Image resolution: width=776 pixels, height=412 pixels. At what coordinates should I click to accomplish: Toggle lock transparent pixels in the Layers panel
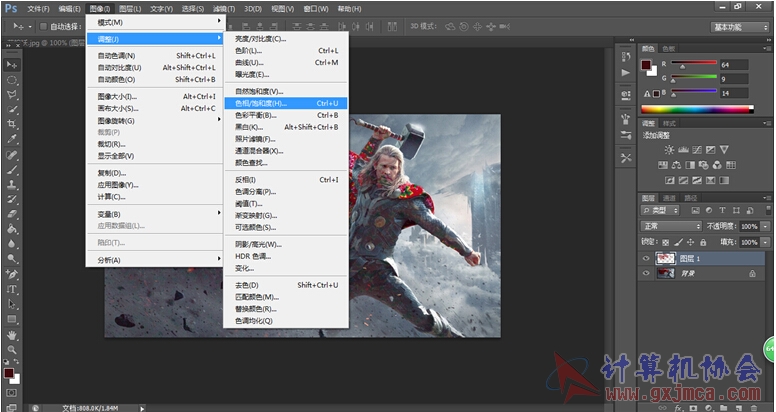coord(666,242)
